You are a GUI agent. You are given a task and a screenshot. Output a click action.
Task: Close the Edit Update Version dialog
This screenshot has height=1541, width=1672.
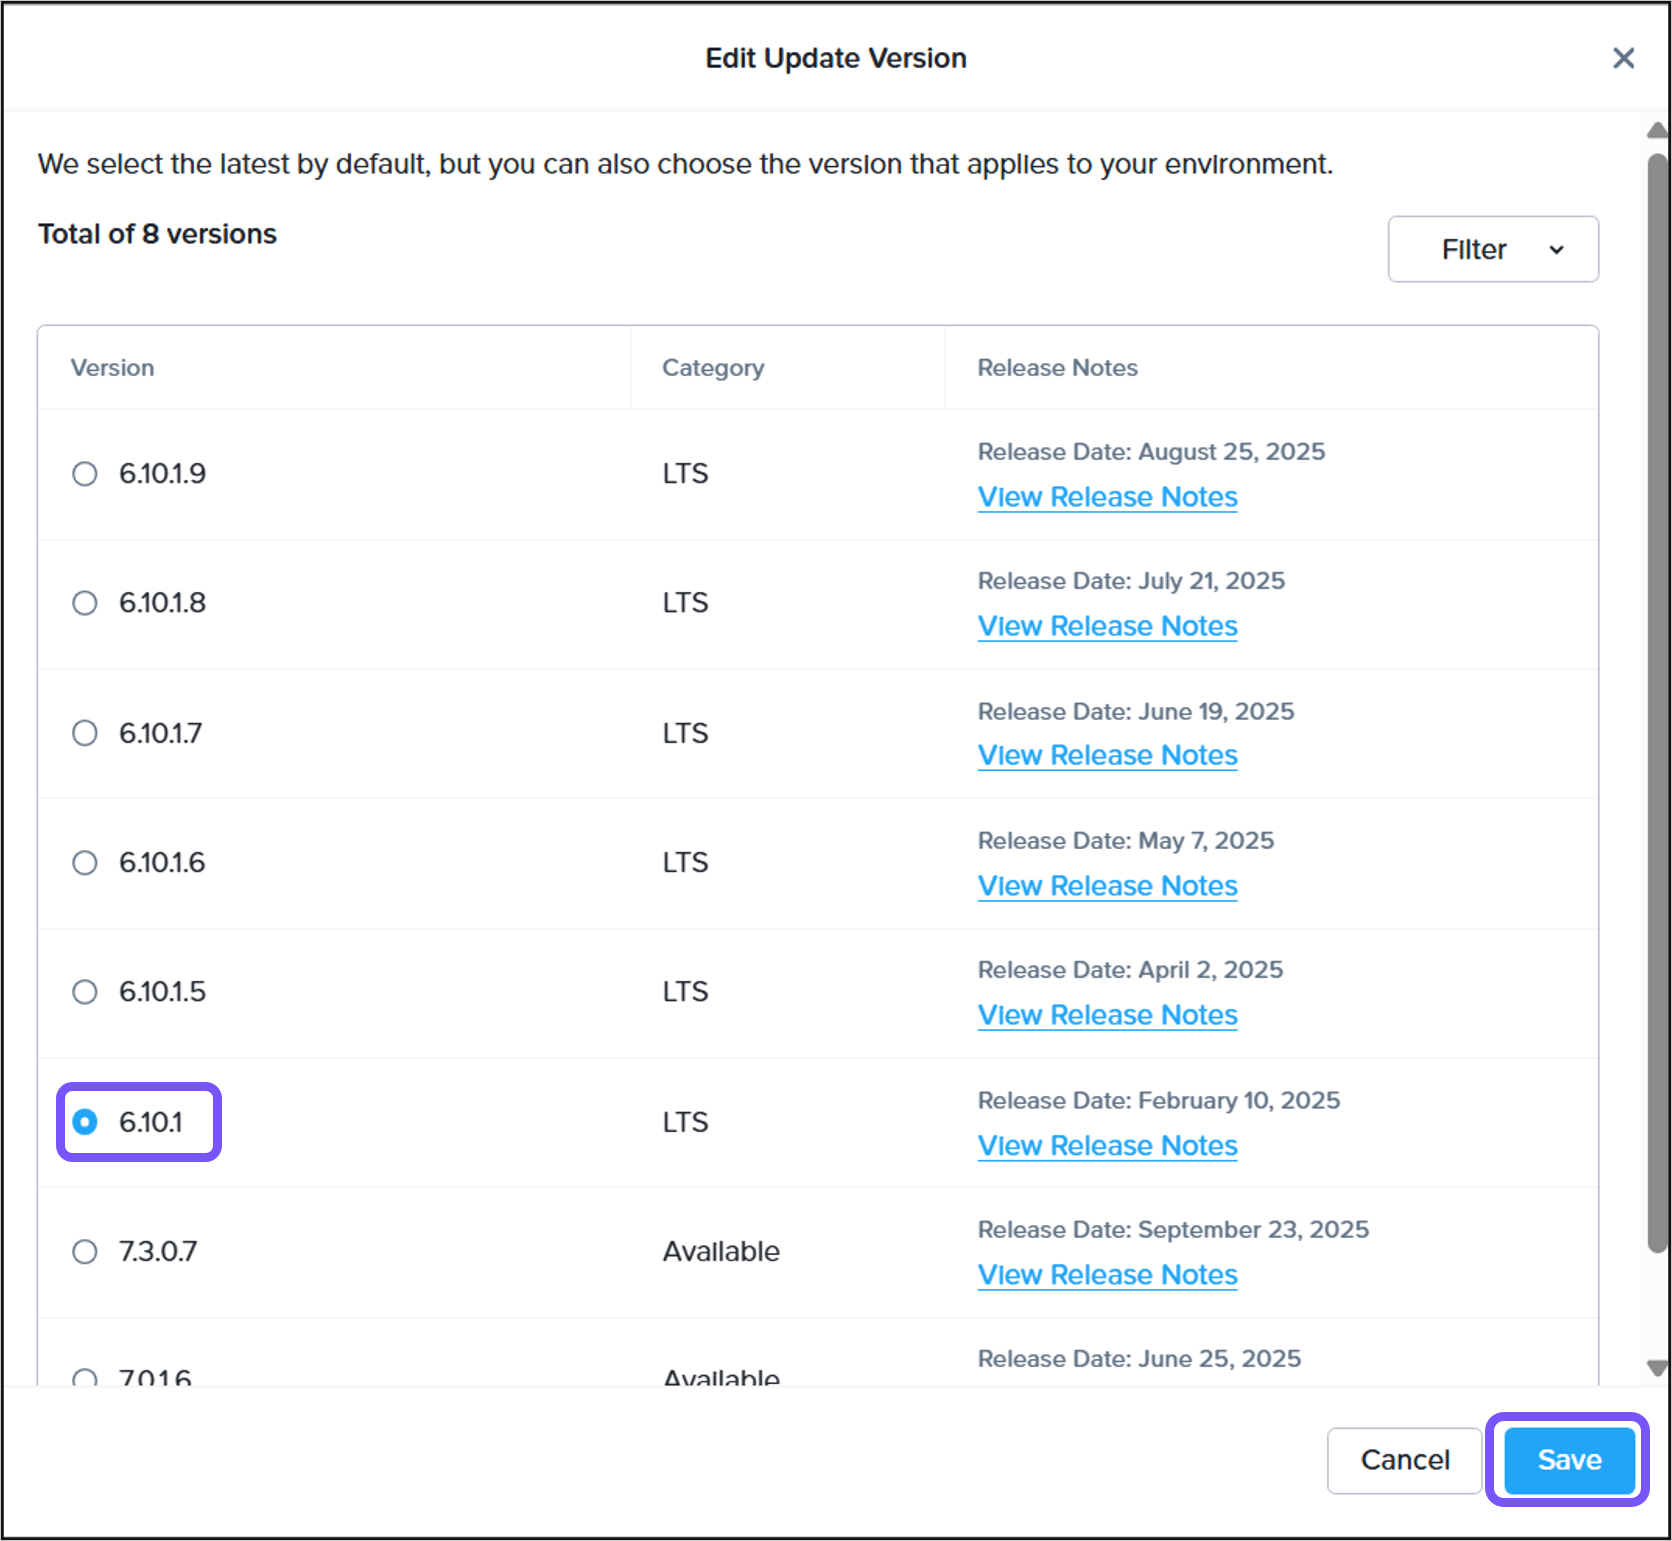coord(1623,58)
